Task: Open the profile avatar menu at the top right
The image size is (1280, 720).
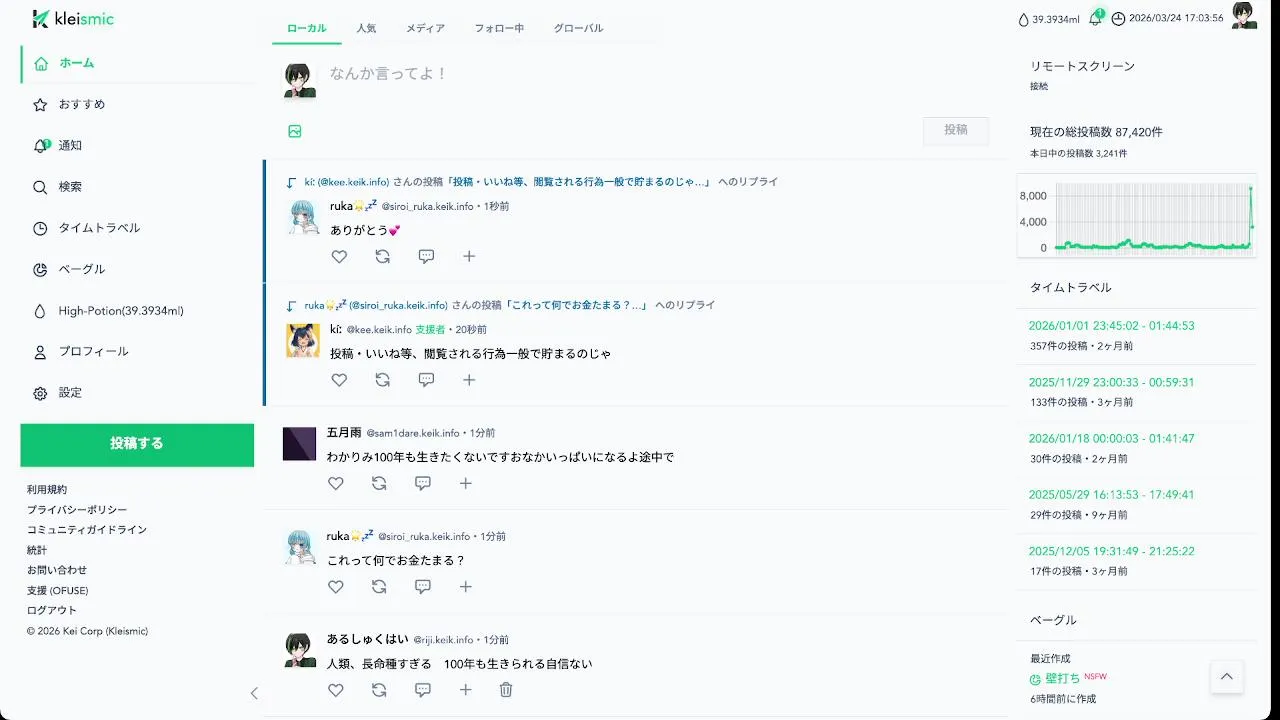Action: pyautogui.click(x=1244, y=16)
